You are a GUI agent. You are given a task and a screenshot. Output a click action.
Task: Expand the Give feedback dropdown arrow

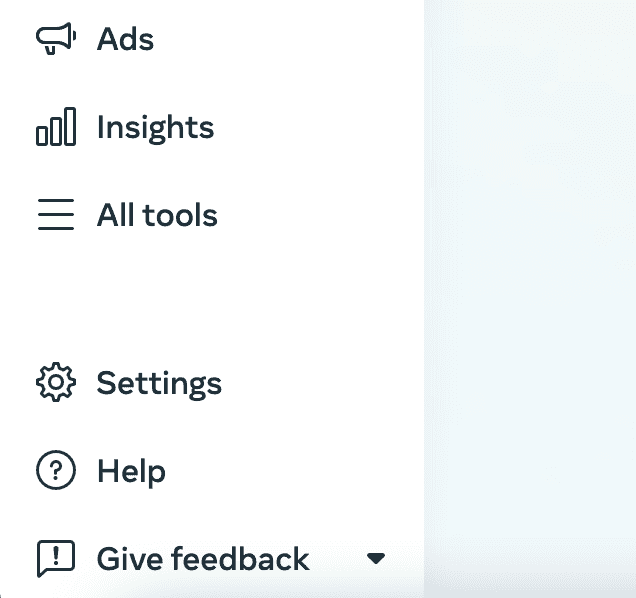[x=376, y=559]
